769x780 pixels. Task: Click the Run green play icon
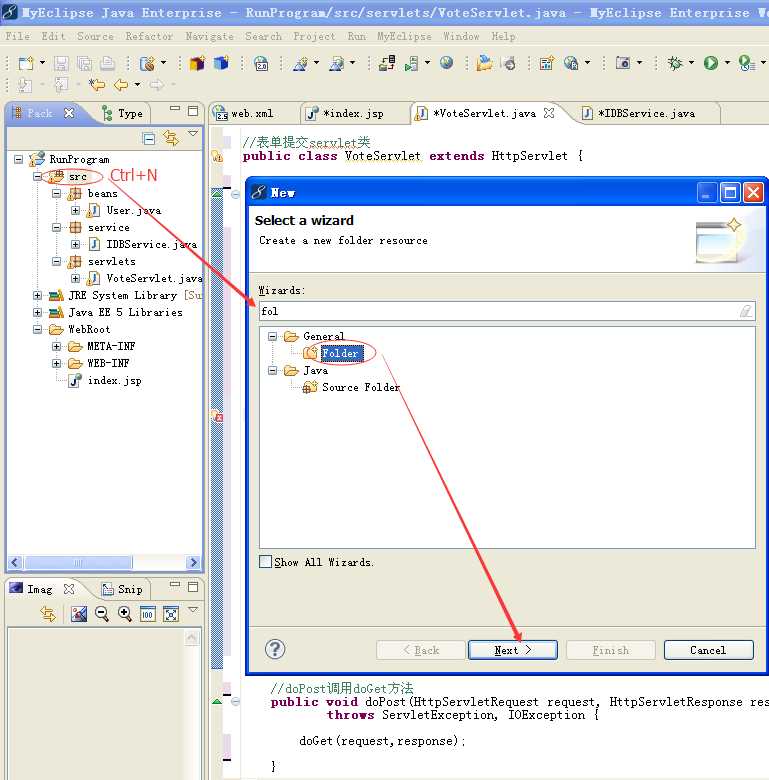point(711,63)
